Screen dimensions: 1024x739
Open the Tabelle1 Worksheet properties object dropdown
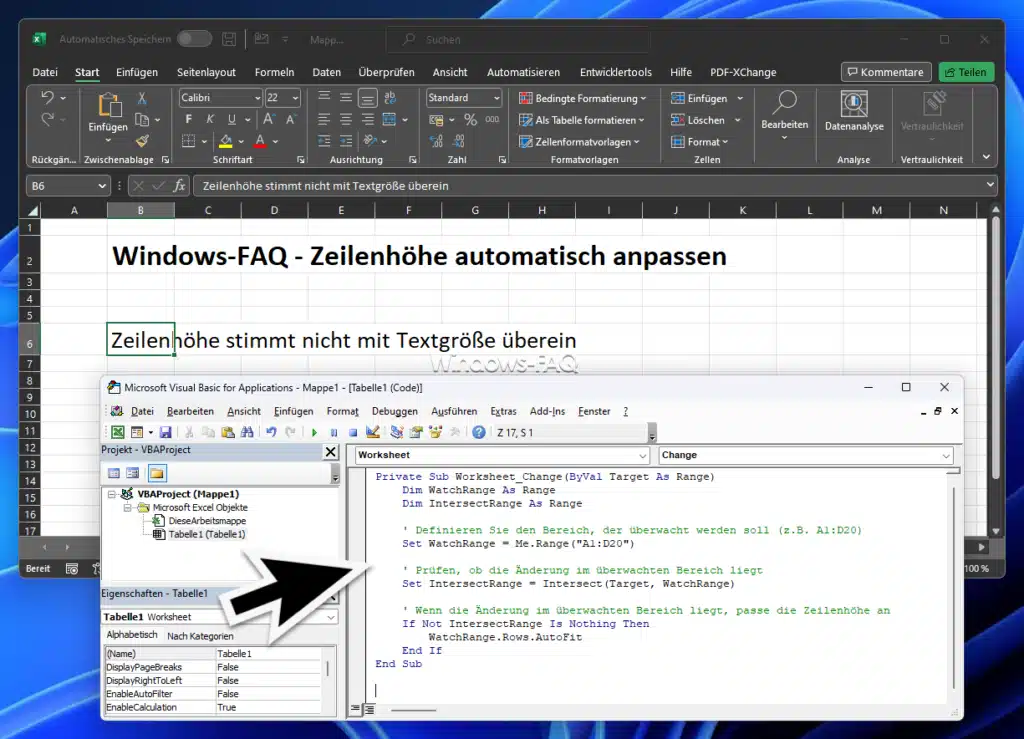[x=331, y=617]
